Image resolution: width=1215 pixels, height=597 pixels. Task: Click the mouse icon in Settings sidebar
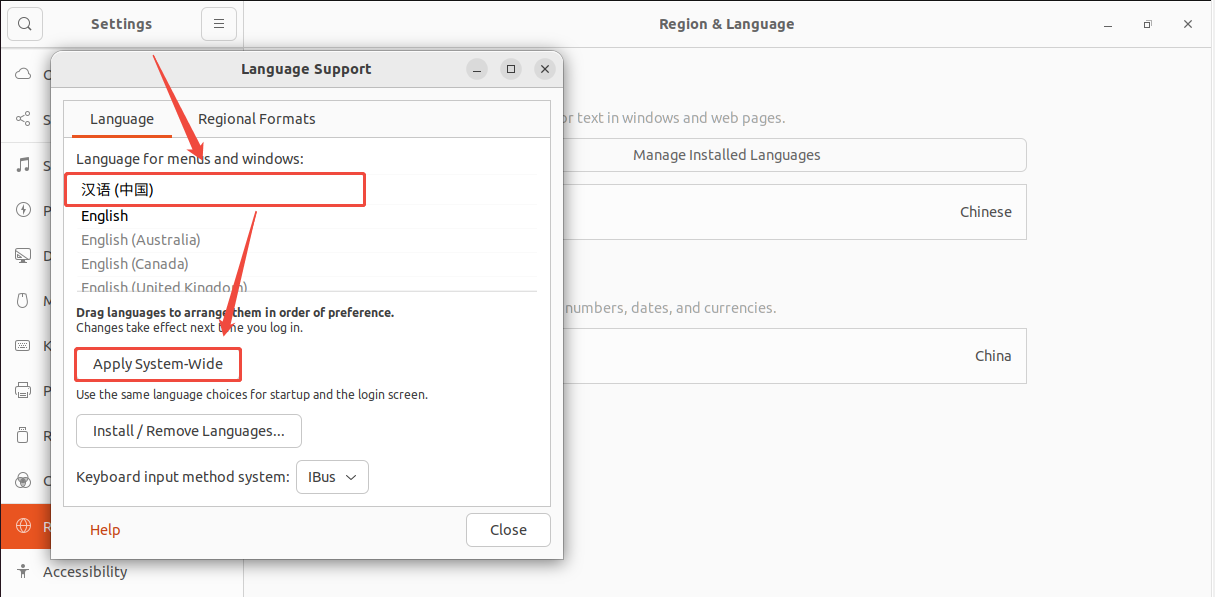tap(23, 300)
